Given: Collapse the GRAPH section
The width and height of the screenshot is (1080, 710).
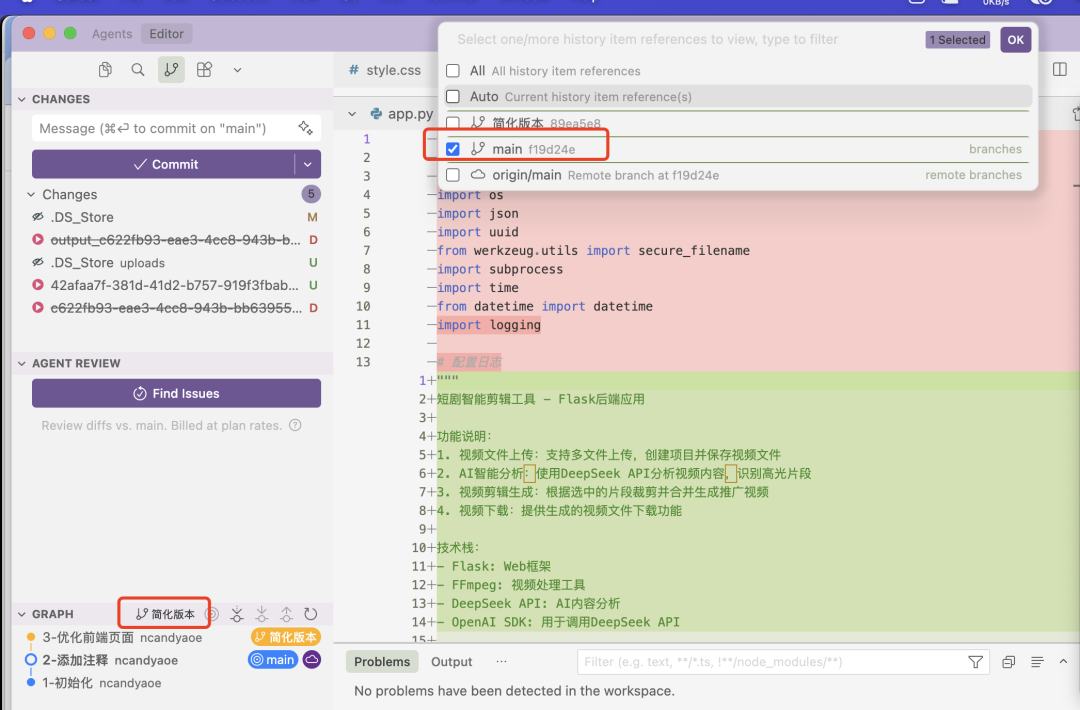Looking at the screenshot, I should click(x=22, y=614).
